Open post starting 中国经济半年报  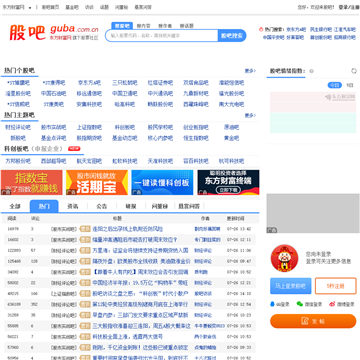(140, 283)
